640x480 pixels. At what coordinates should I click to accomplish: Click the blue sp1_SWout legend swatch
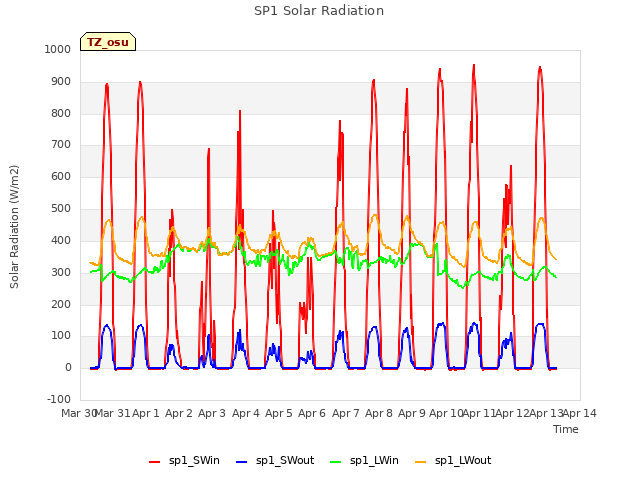pyautogui.click(x=242, y=462)
